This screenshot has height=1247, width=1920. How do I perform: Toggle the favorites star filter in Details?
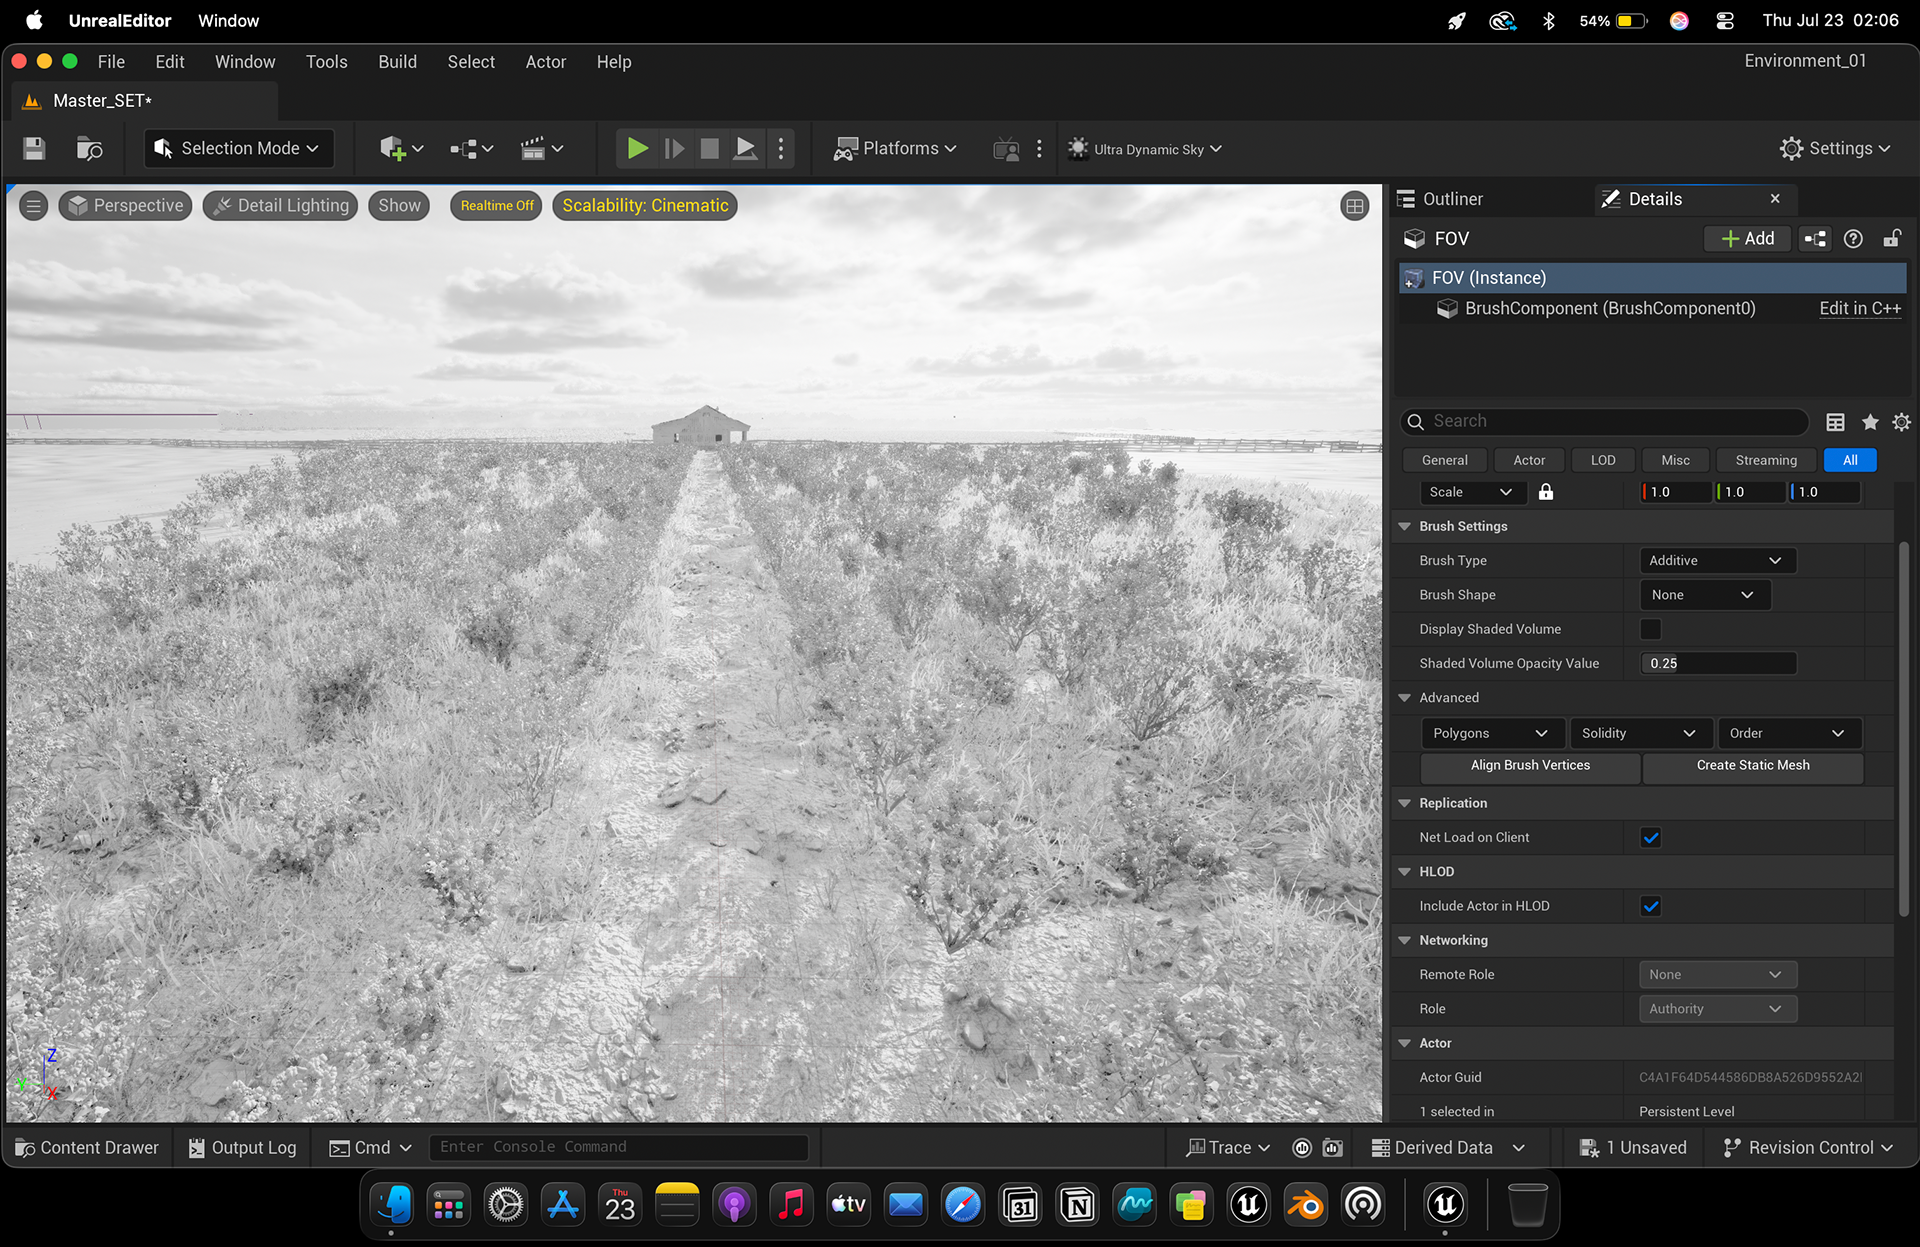click(x=1870, y=422)
